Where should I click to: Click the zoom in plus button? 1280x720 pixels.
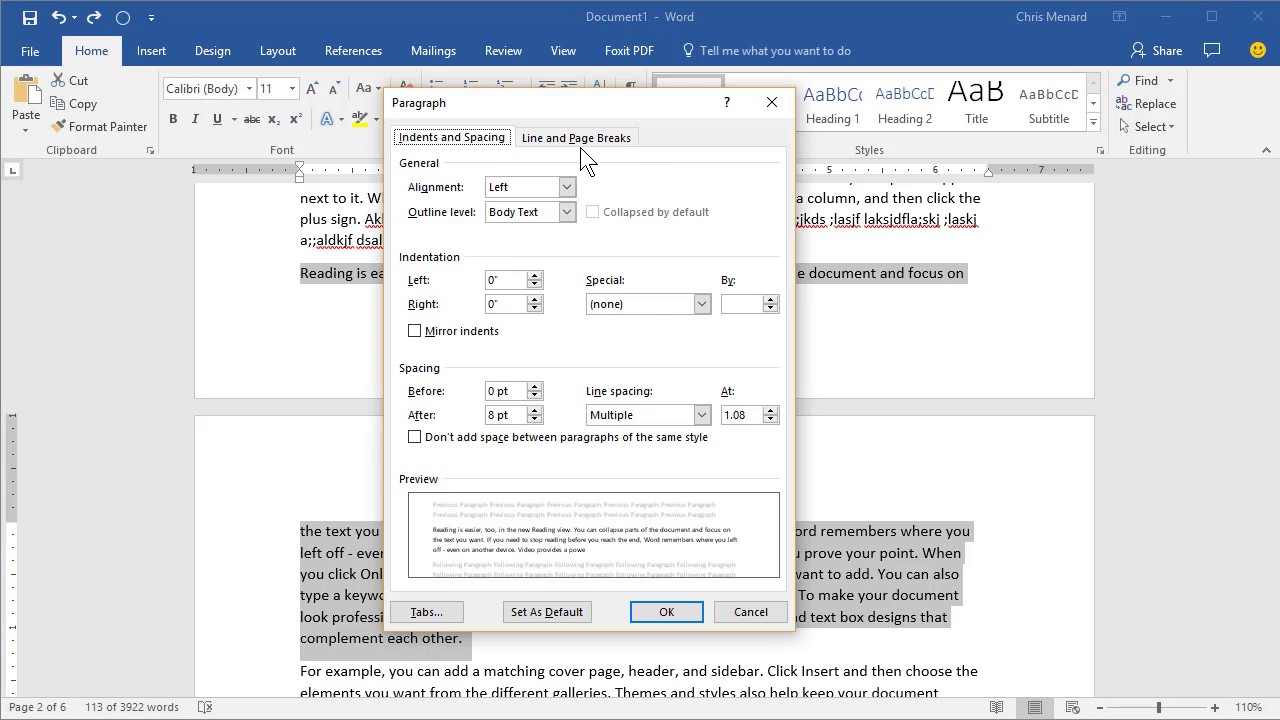[x=1216, y=707]
